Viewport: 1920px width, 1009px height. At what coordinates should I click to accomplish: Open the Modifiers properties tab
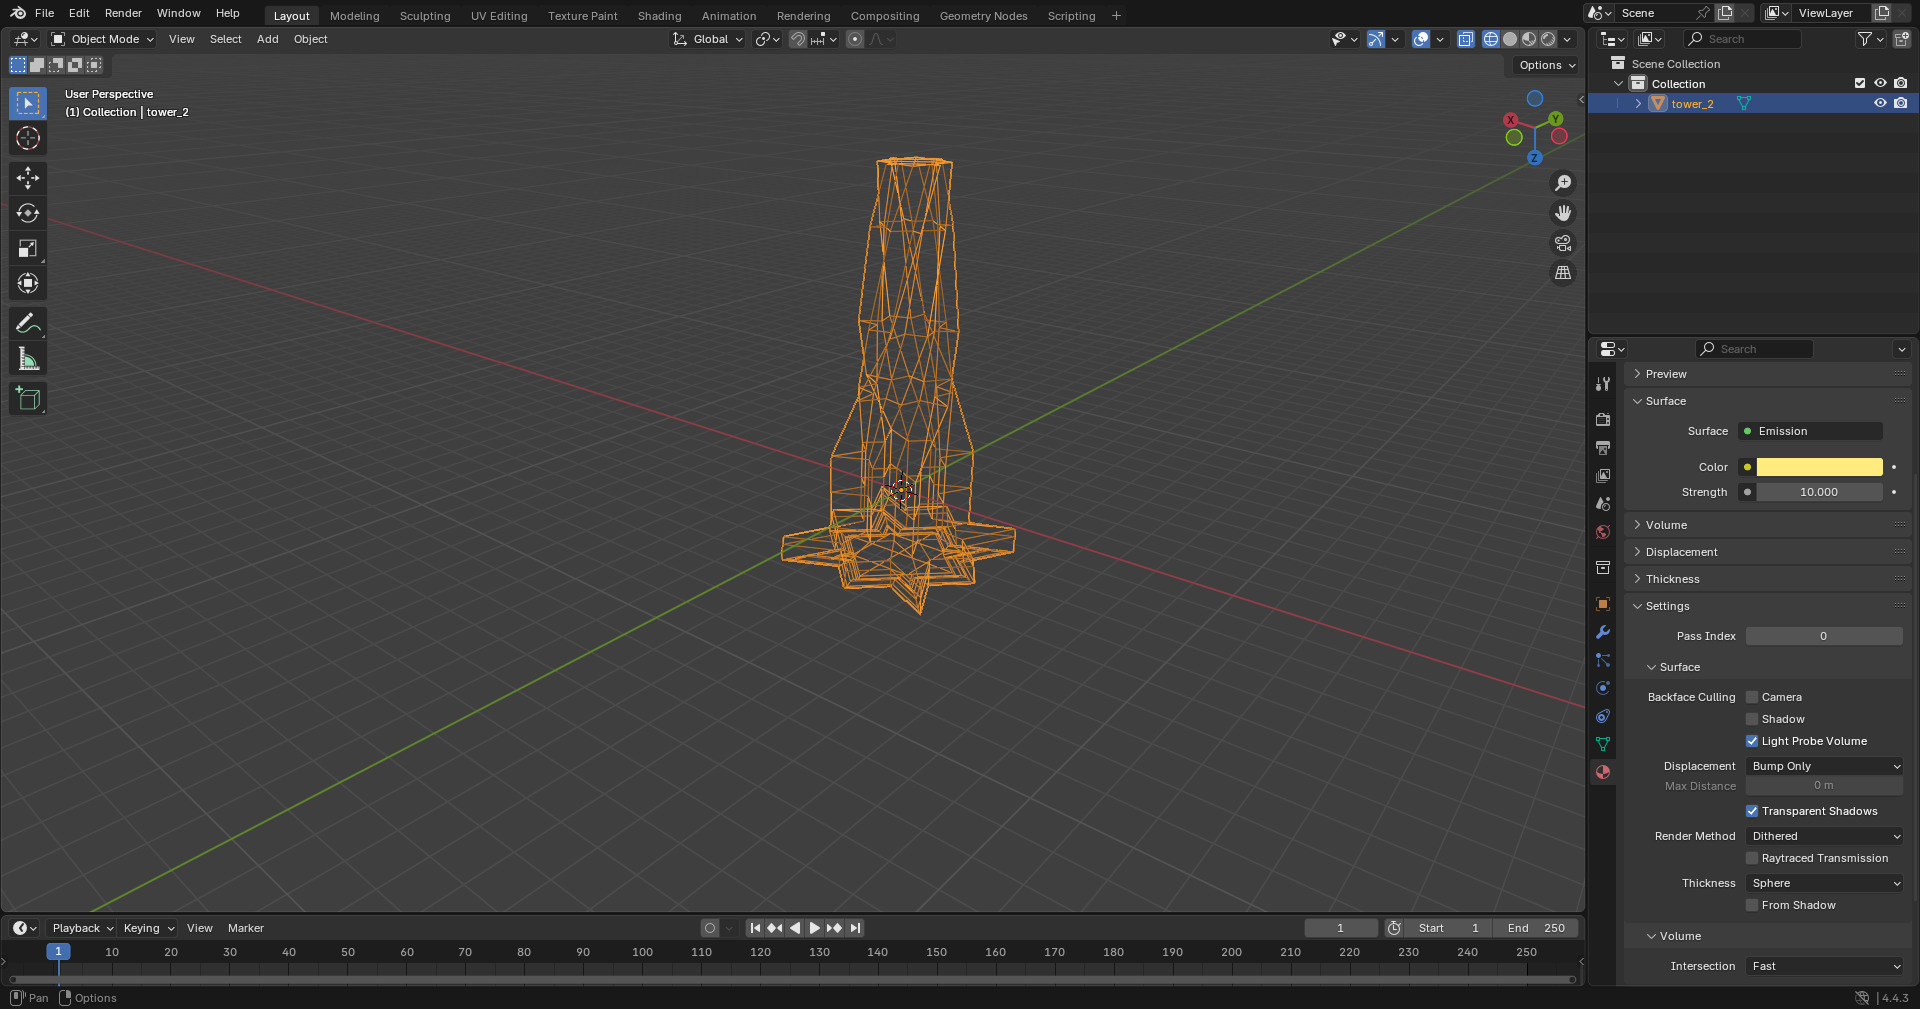tap(1603, 632)
